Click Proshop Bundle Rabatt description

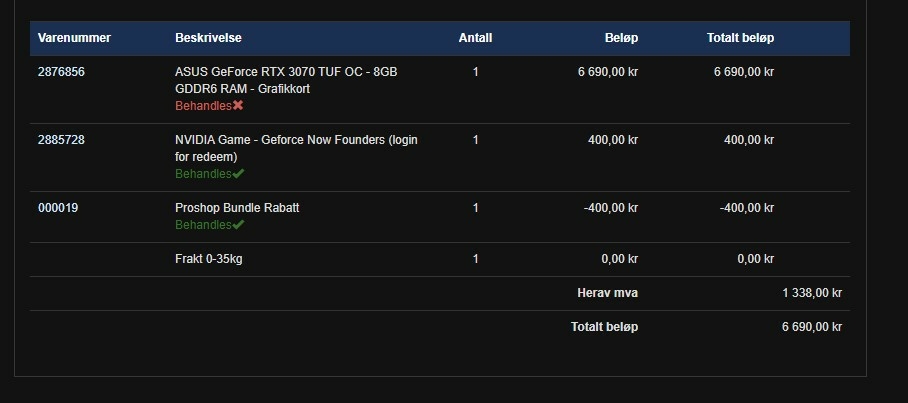pyautogui.click(x=237, y=207)
